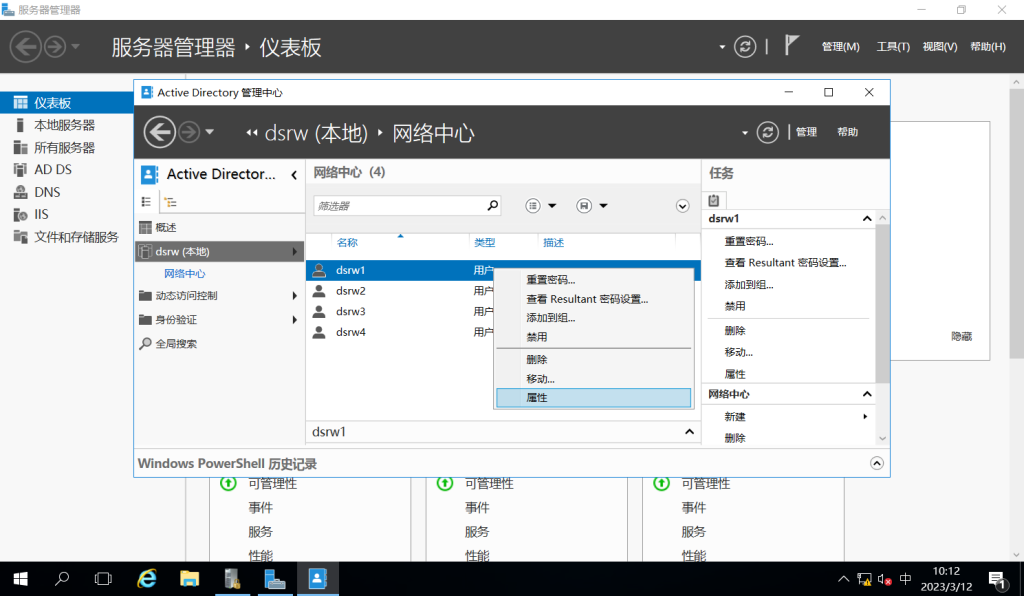Switch AD navigation pane to list view
Image resolution: width=1024 pixels, height=596 pixels.
click(146, 202)
